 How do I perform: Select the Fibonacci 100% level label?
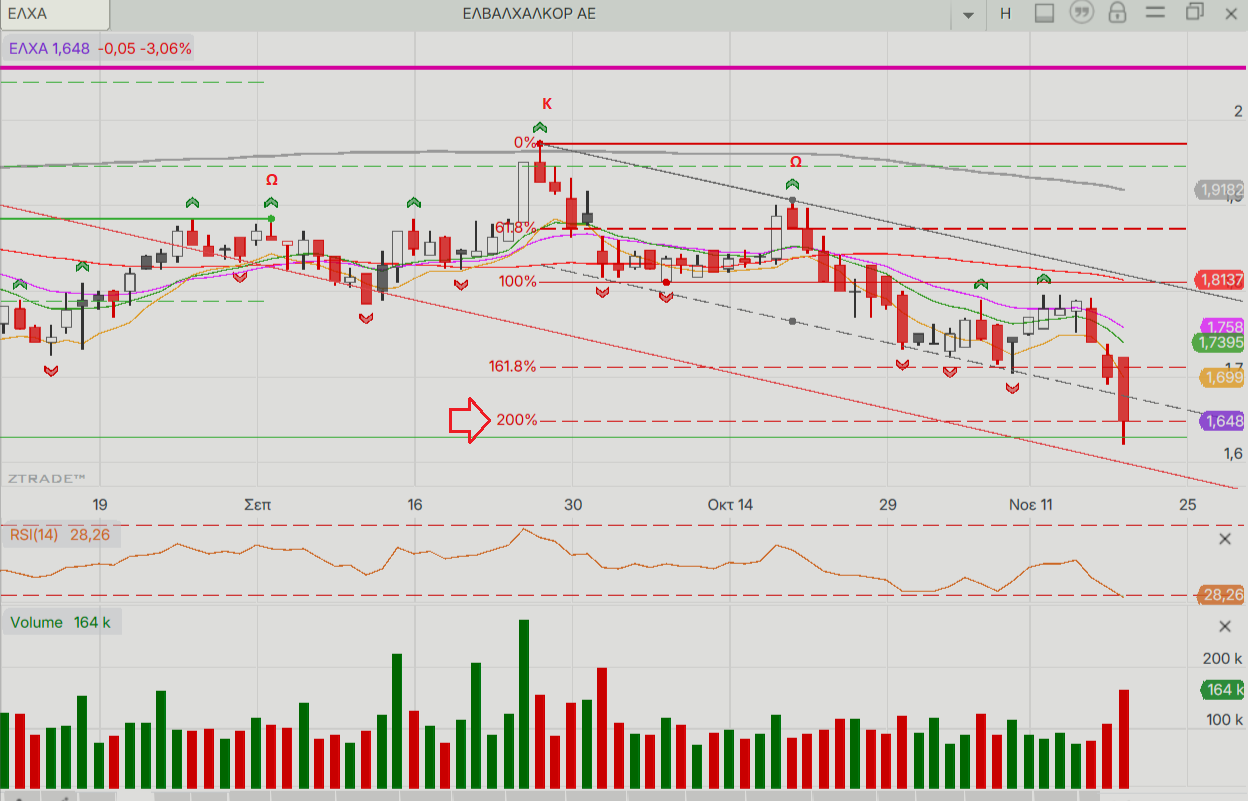point(518,281)
